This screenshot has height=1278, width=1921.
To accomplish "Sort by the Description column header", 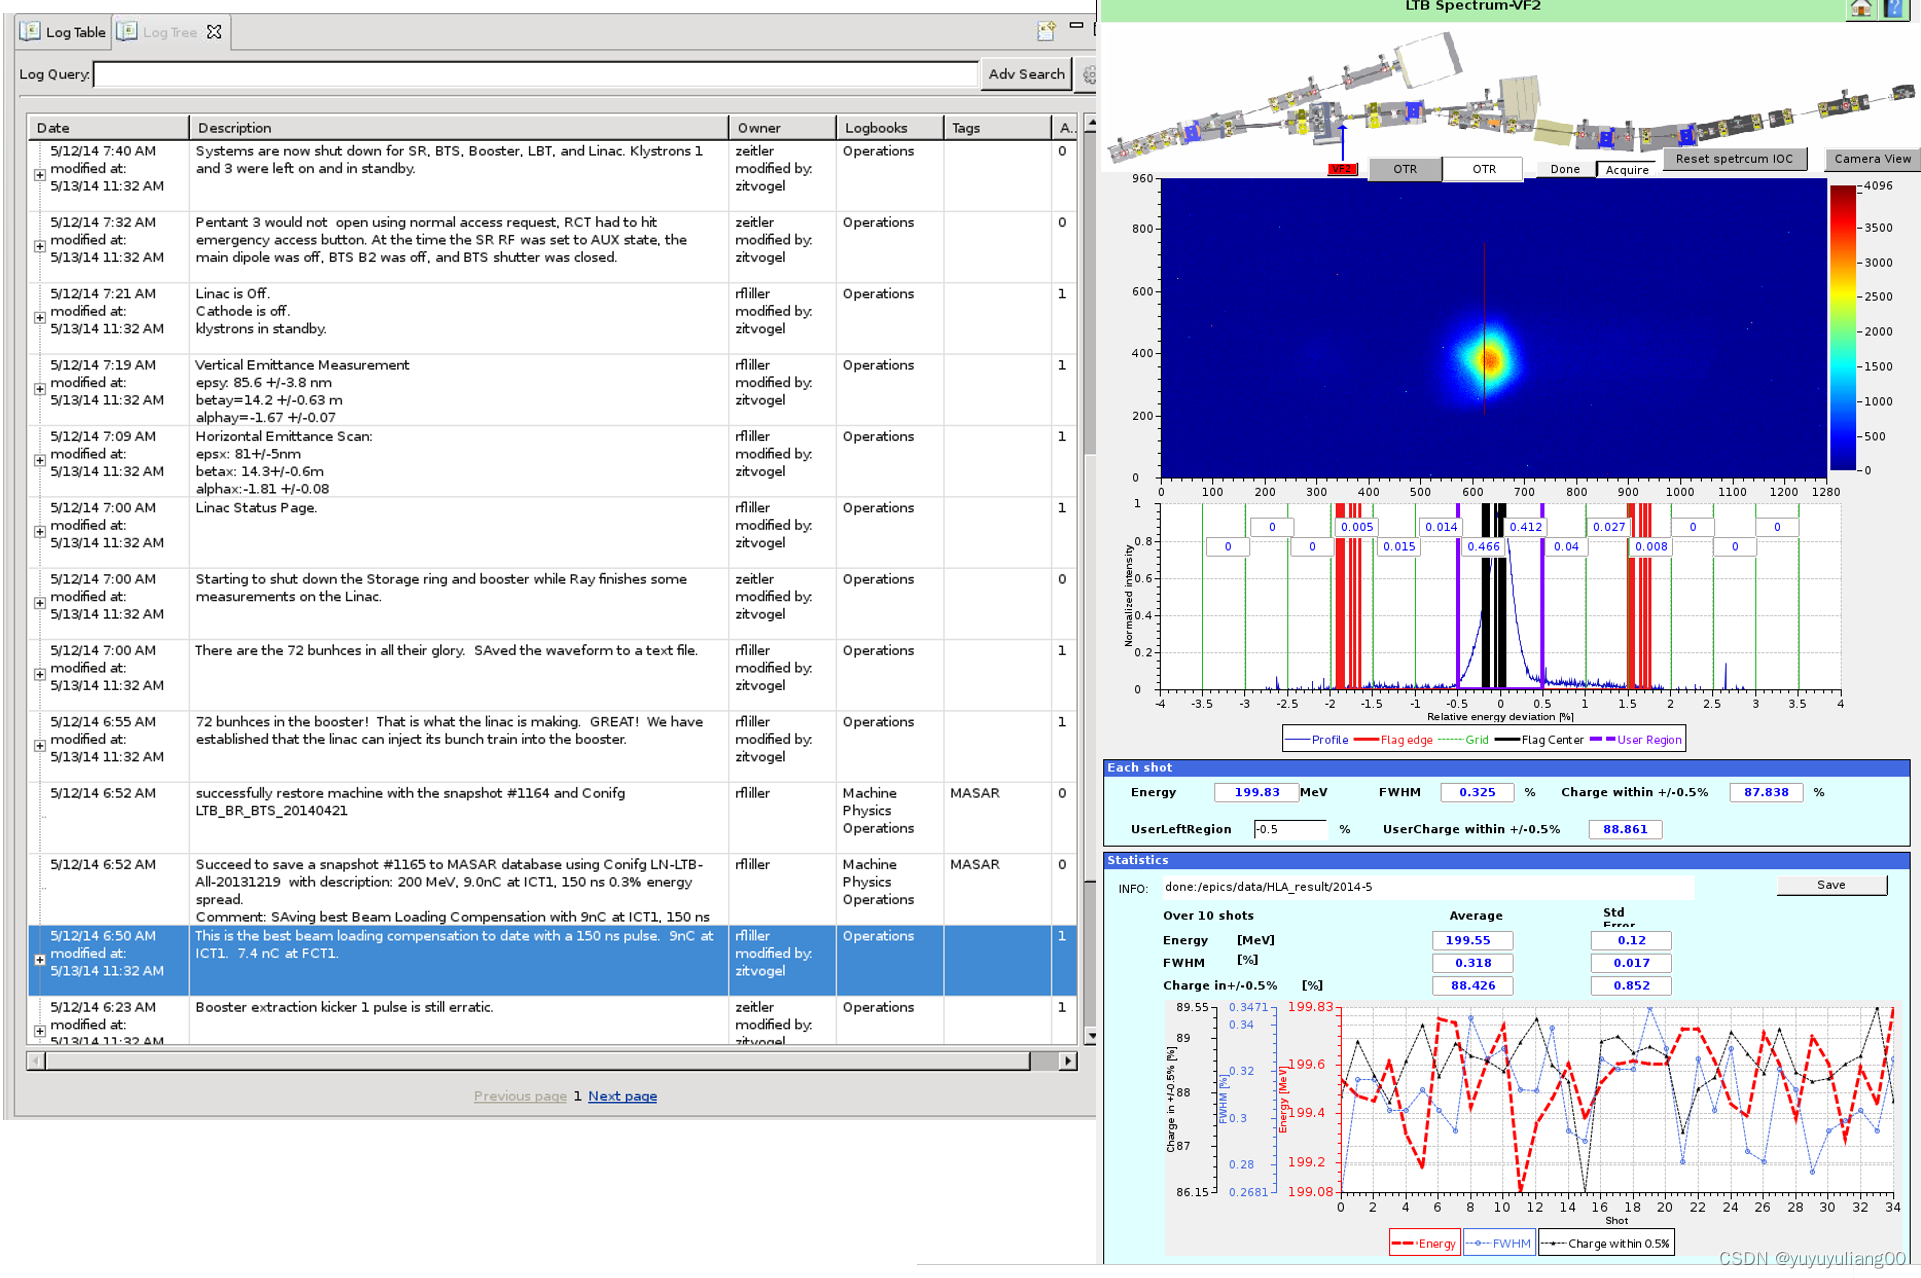I will [459, 128].
